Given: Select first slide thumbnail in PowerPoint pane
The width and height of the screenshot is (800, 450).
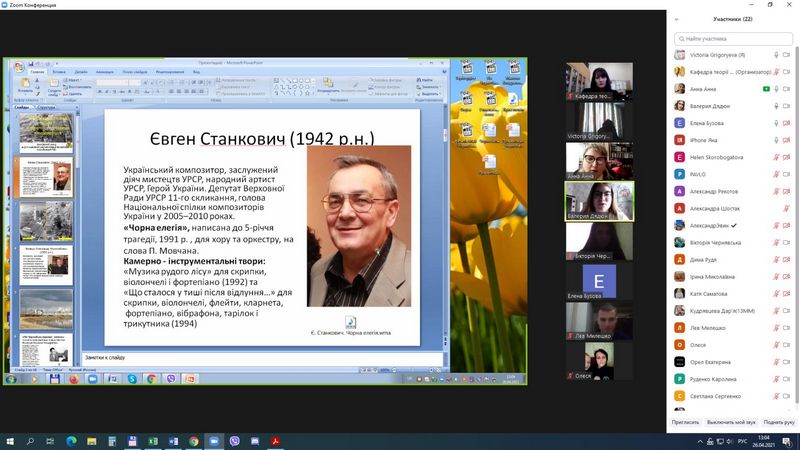Looking at the screenshot, I should [x=46, y=133].
